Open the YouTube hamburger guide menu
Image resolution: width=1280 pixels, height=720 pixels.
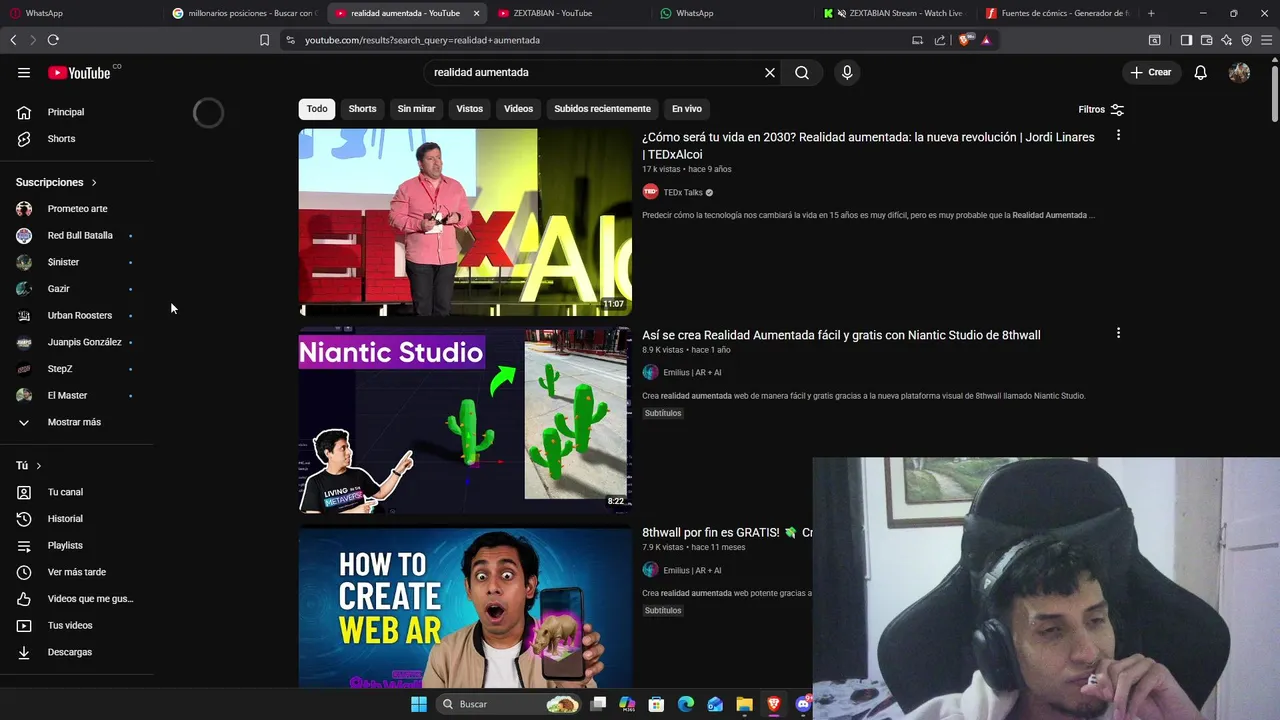(24, 72)
